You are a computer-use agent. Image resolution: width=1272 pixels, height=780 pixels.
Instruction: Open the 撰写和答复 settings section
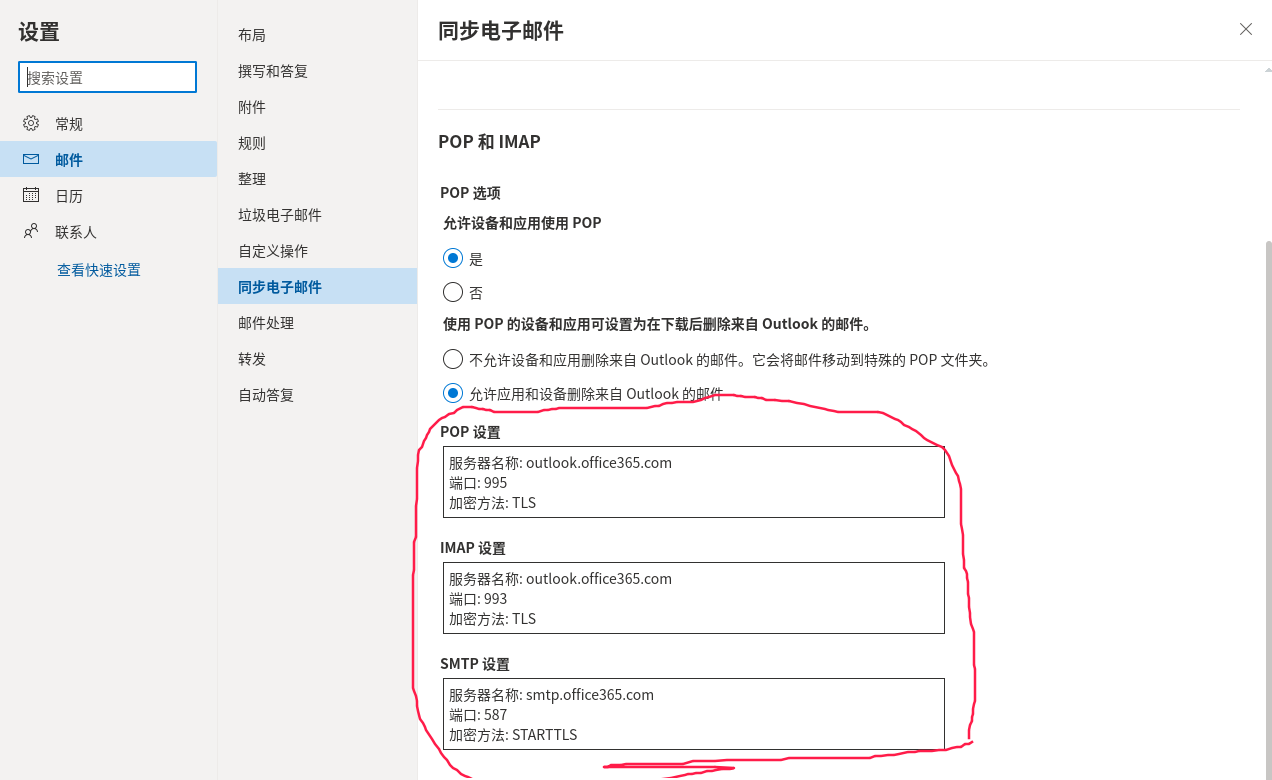pos(317,71)
